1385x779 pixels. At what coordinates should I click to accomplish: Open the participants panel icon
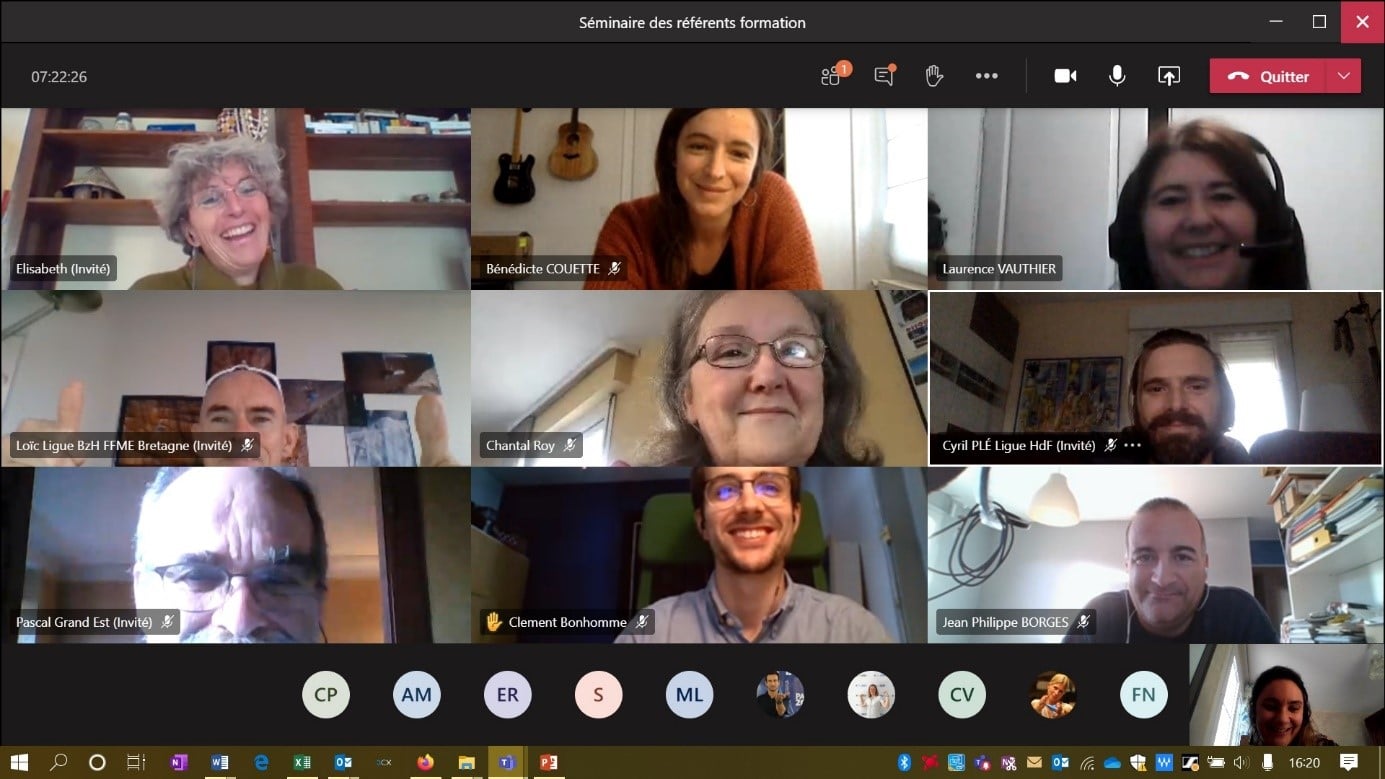tap(833, 76)
